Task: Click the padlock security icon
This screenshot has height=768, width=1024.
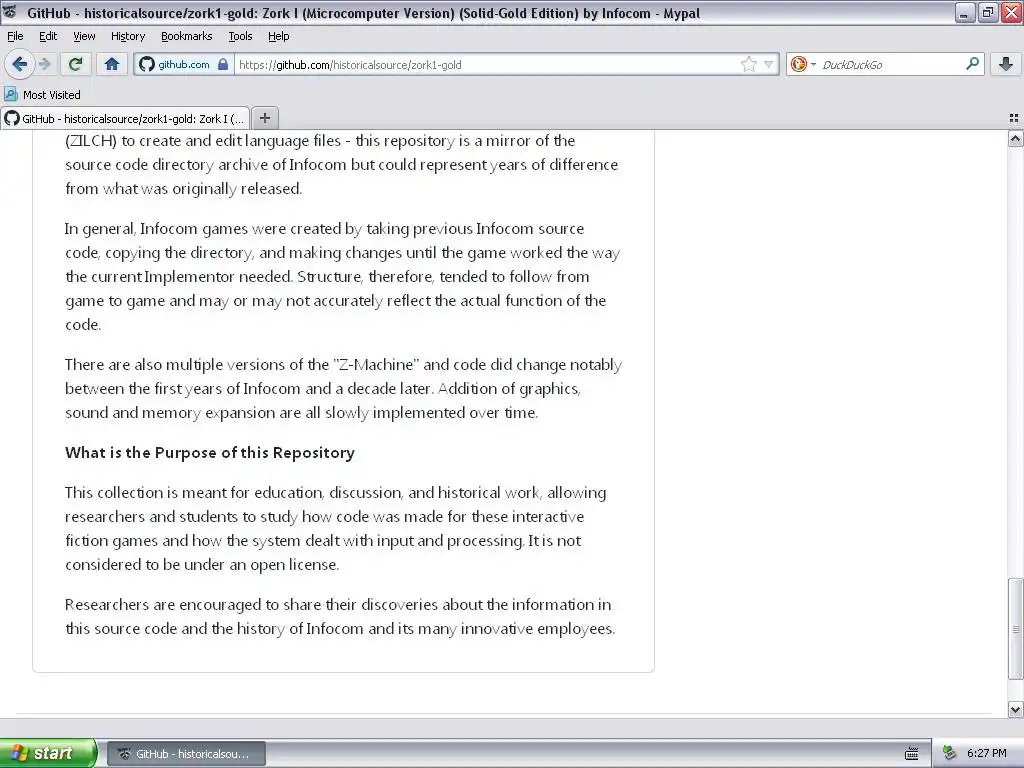Action: coord(223,64)
